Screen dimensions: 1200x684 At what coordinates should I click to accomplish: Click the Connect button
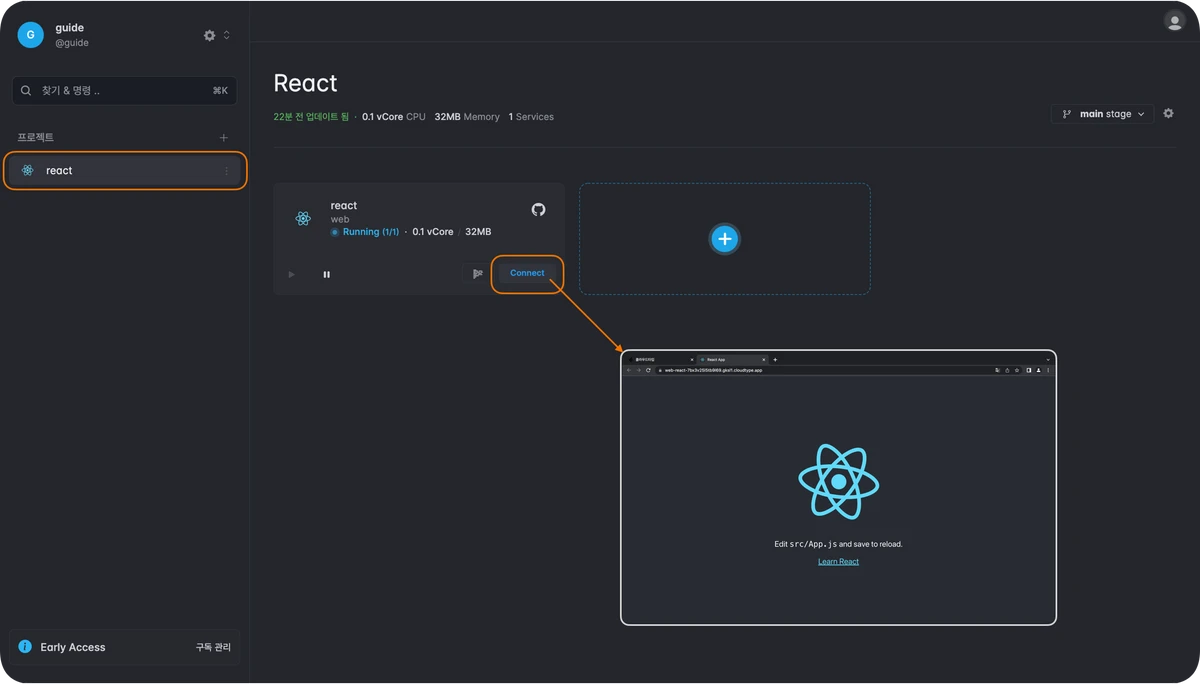click(527, 273)
